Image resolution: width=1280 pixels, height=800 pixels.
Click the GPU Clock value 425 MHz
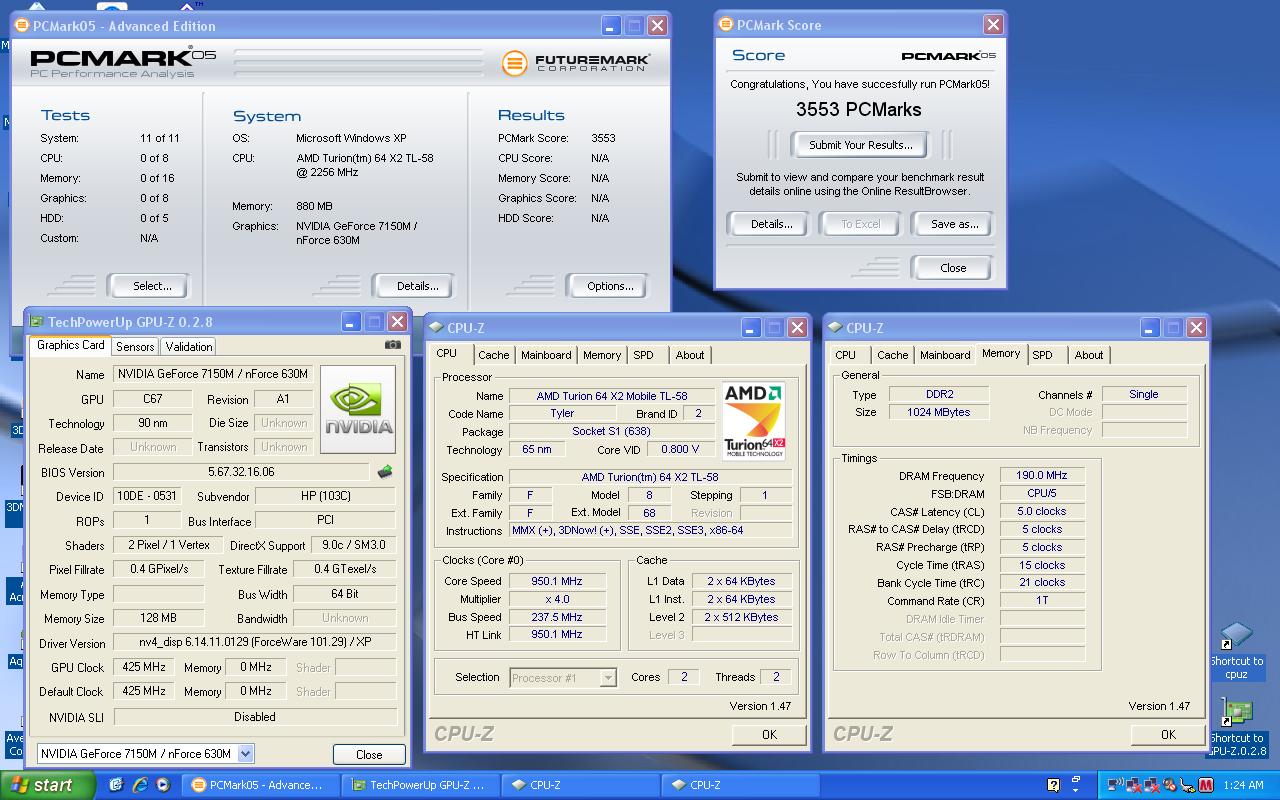coord(144,667)
